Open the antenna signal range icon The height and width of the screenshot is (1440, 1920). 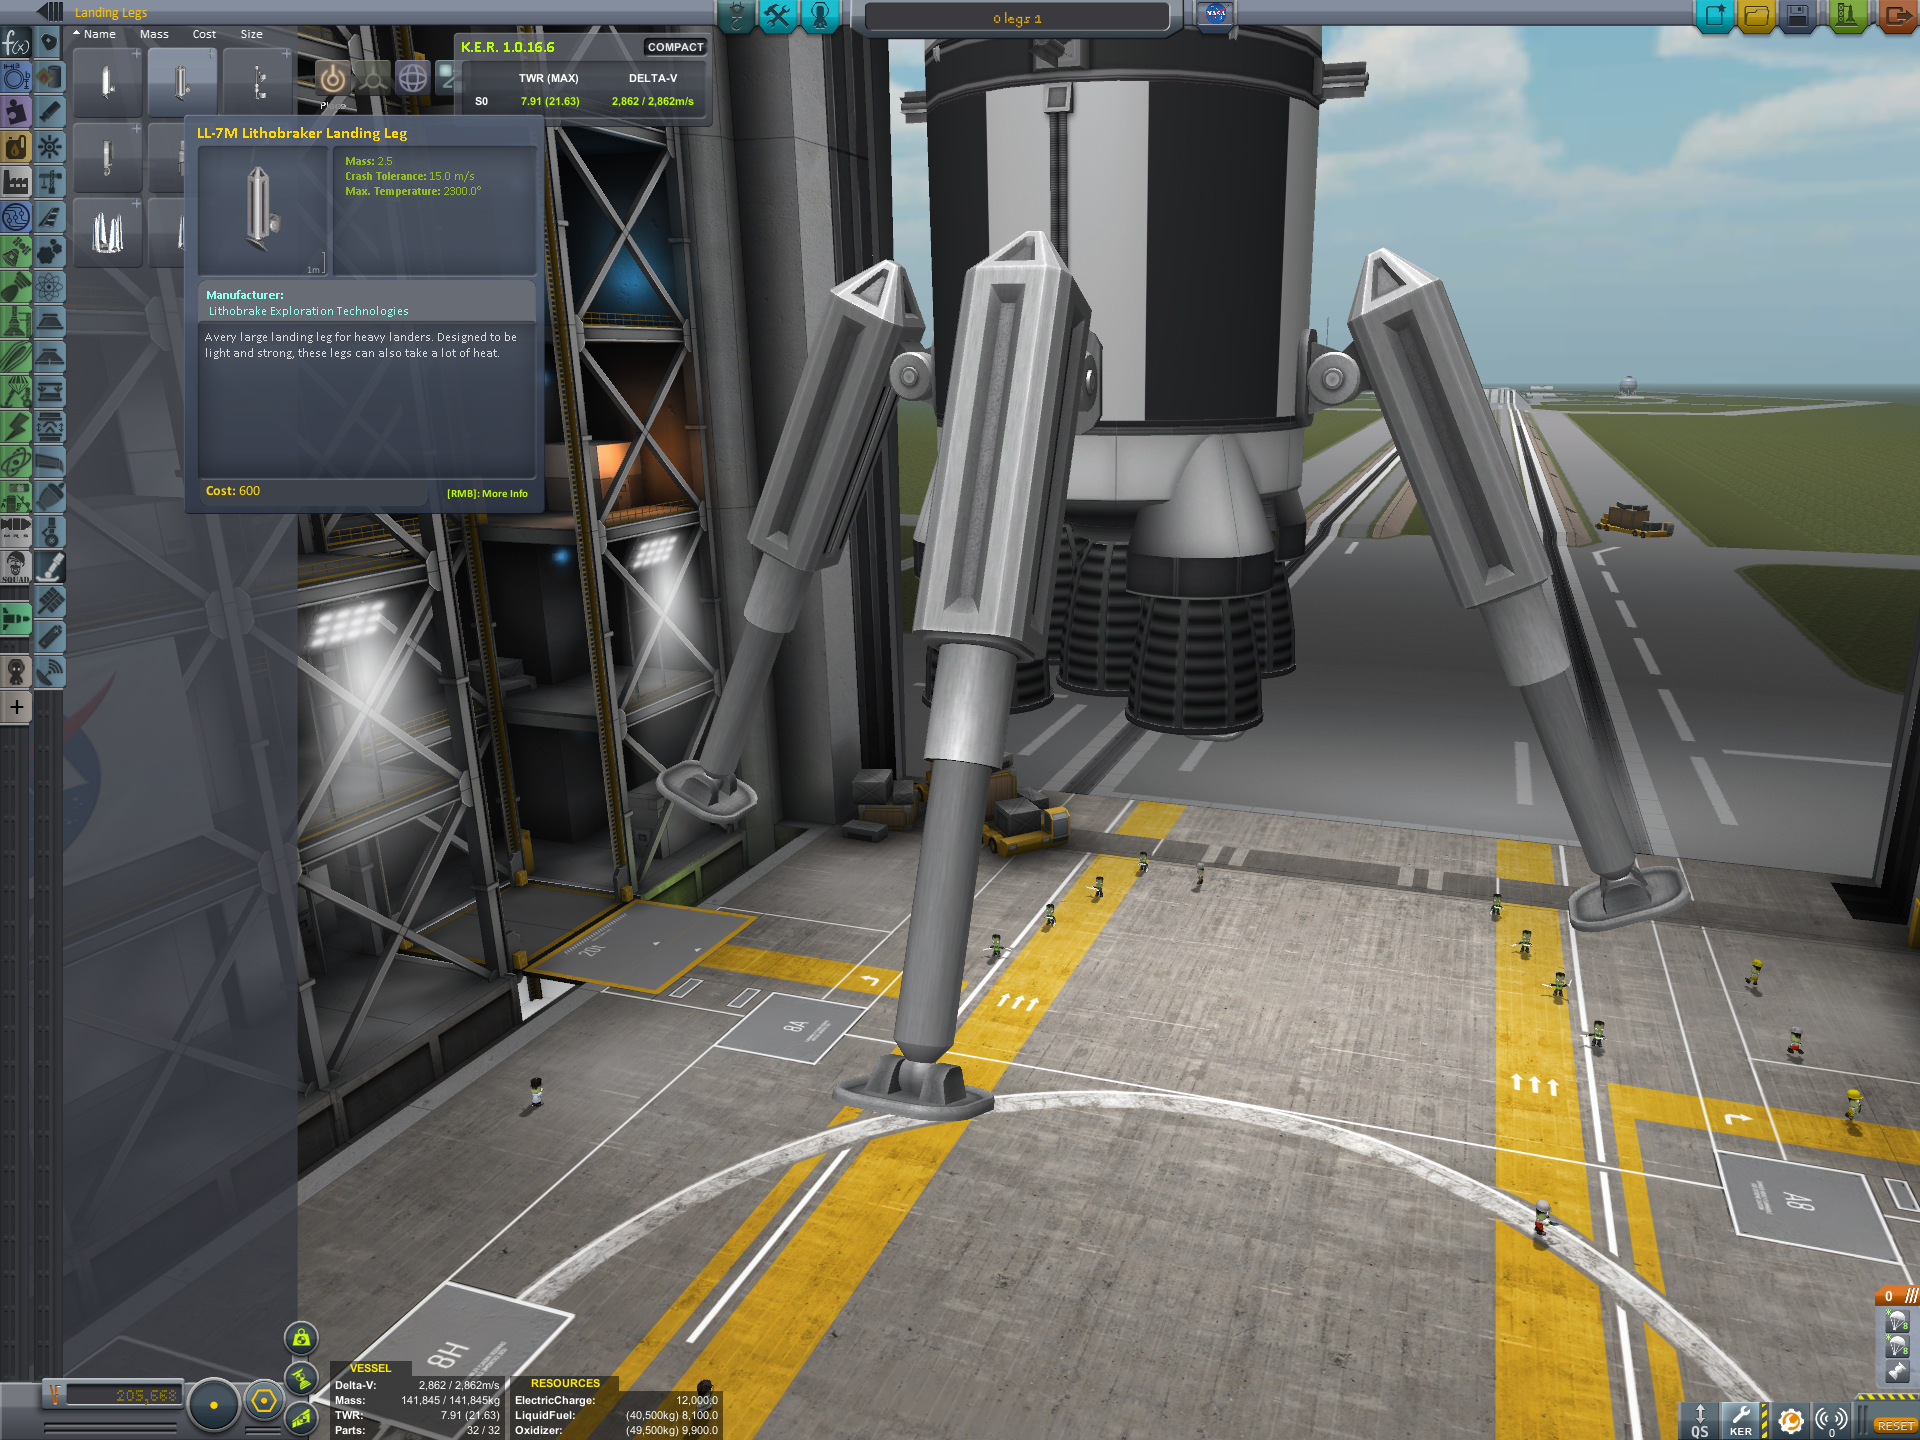point(1831,1420)
